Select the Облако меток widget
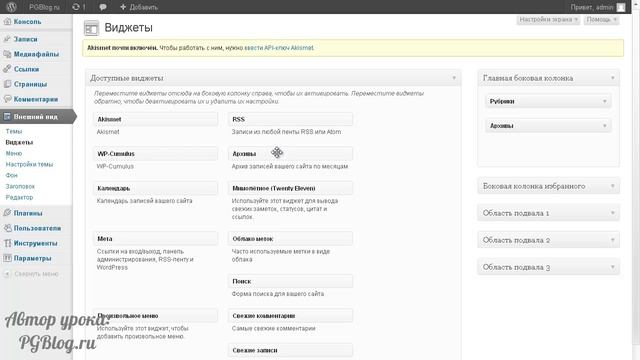The image size is (640, 360). 290,239
